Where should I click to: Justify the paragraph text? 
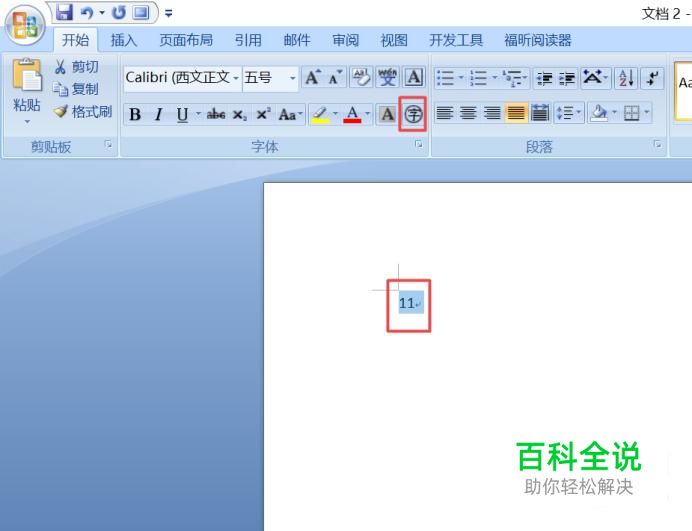[516, 113]
